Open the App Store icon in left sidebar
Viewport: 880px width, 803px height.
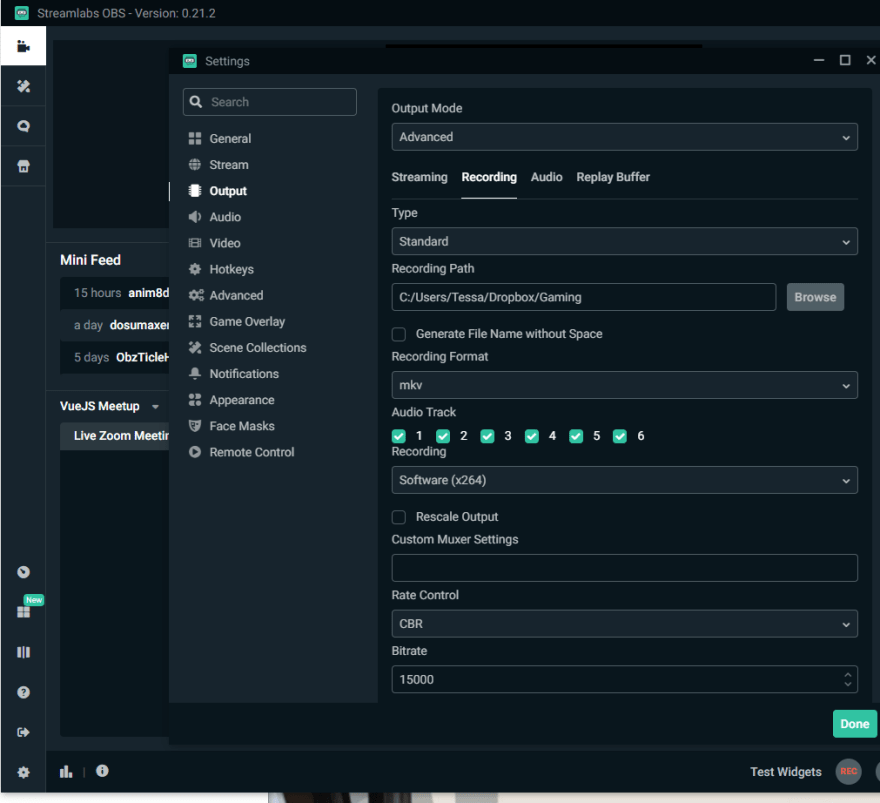(x=23, y=166)
